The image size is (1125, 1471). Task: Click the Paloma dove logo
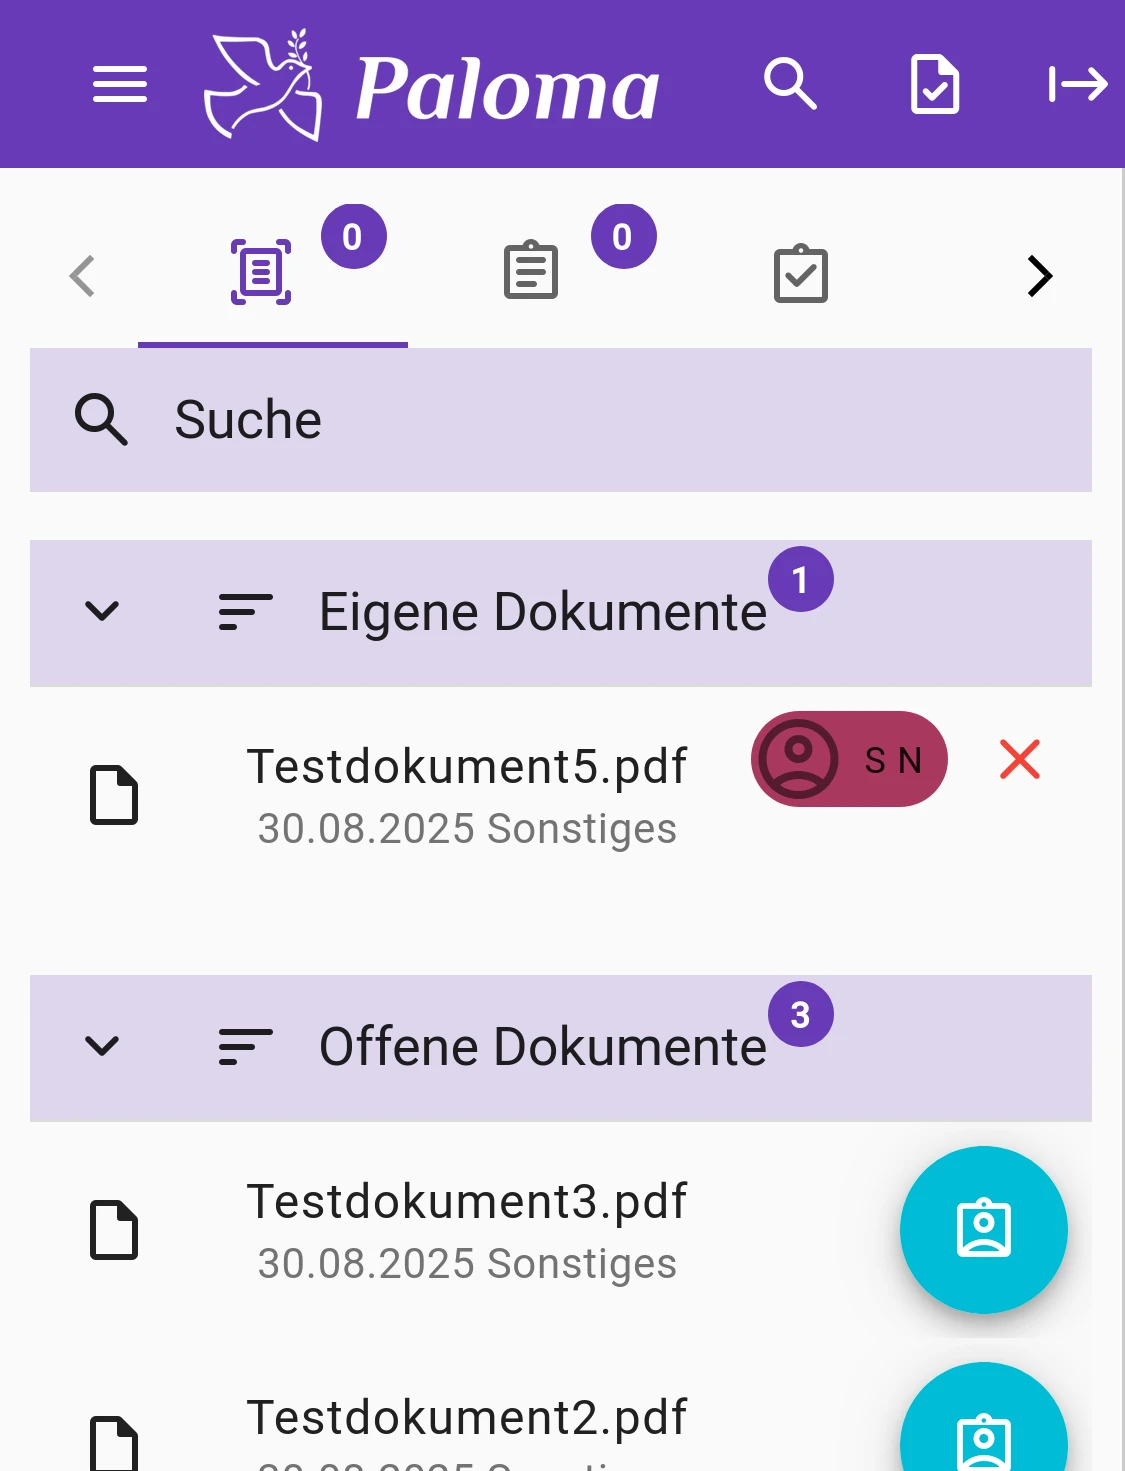click(x=263, y=85)
